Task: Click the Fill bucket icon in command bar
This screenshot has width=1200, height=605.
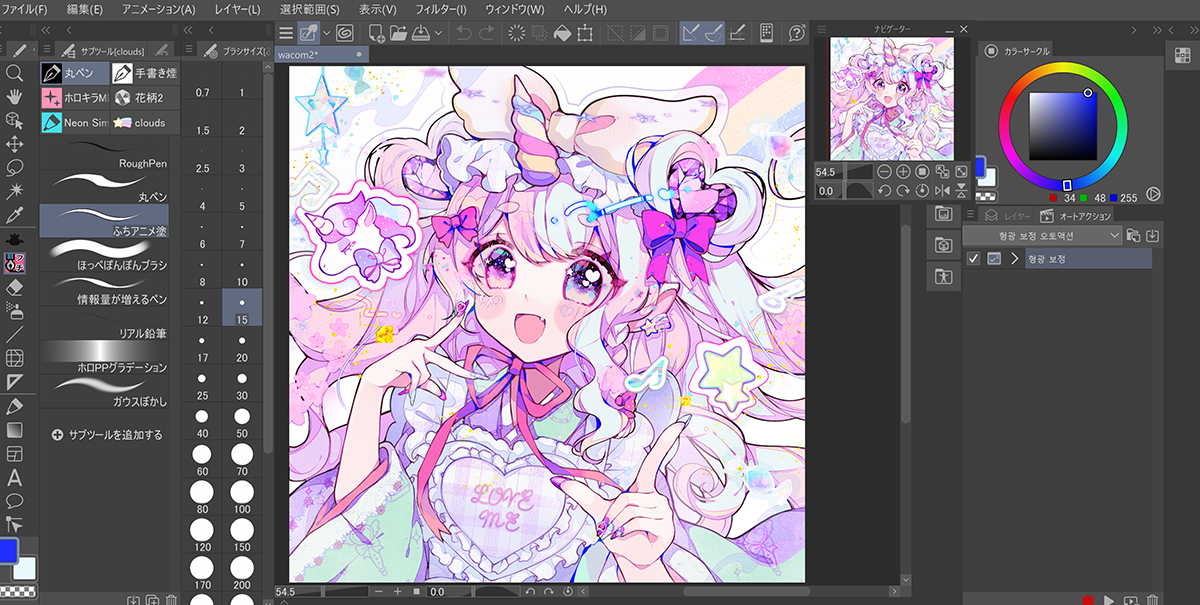Action: pyautogui.click(x=562, y=33)
